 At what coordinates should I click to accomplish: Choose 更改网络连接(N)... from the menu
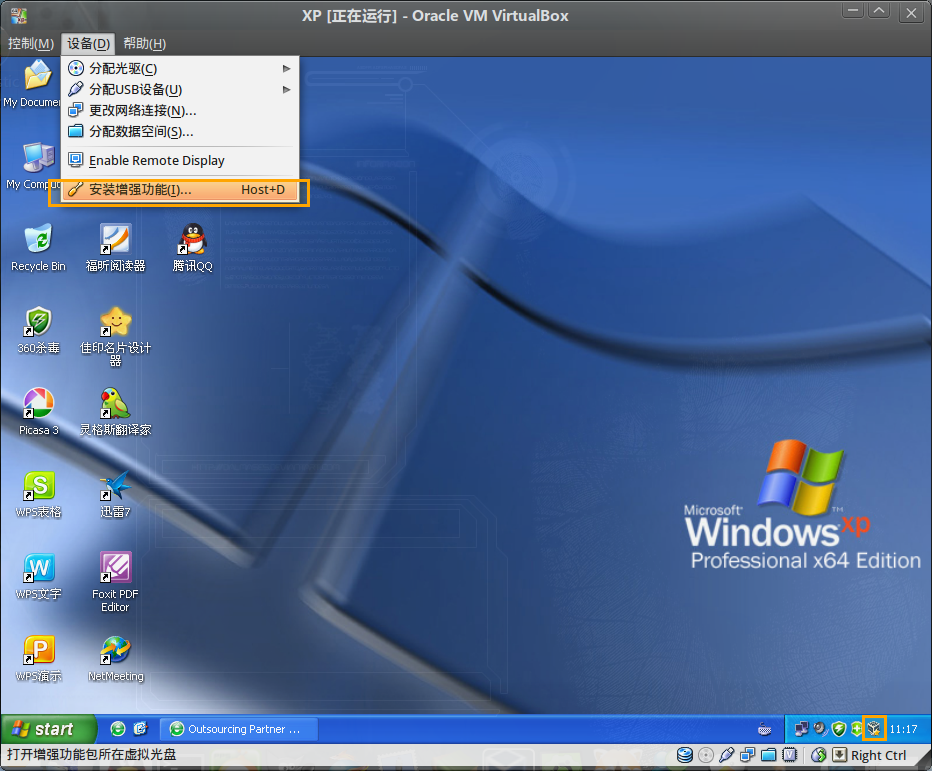pyautogui.click(x=180, y=111)
